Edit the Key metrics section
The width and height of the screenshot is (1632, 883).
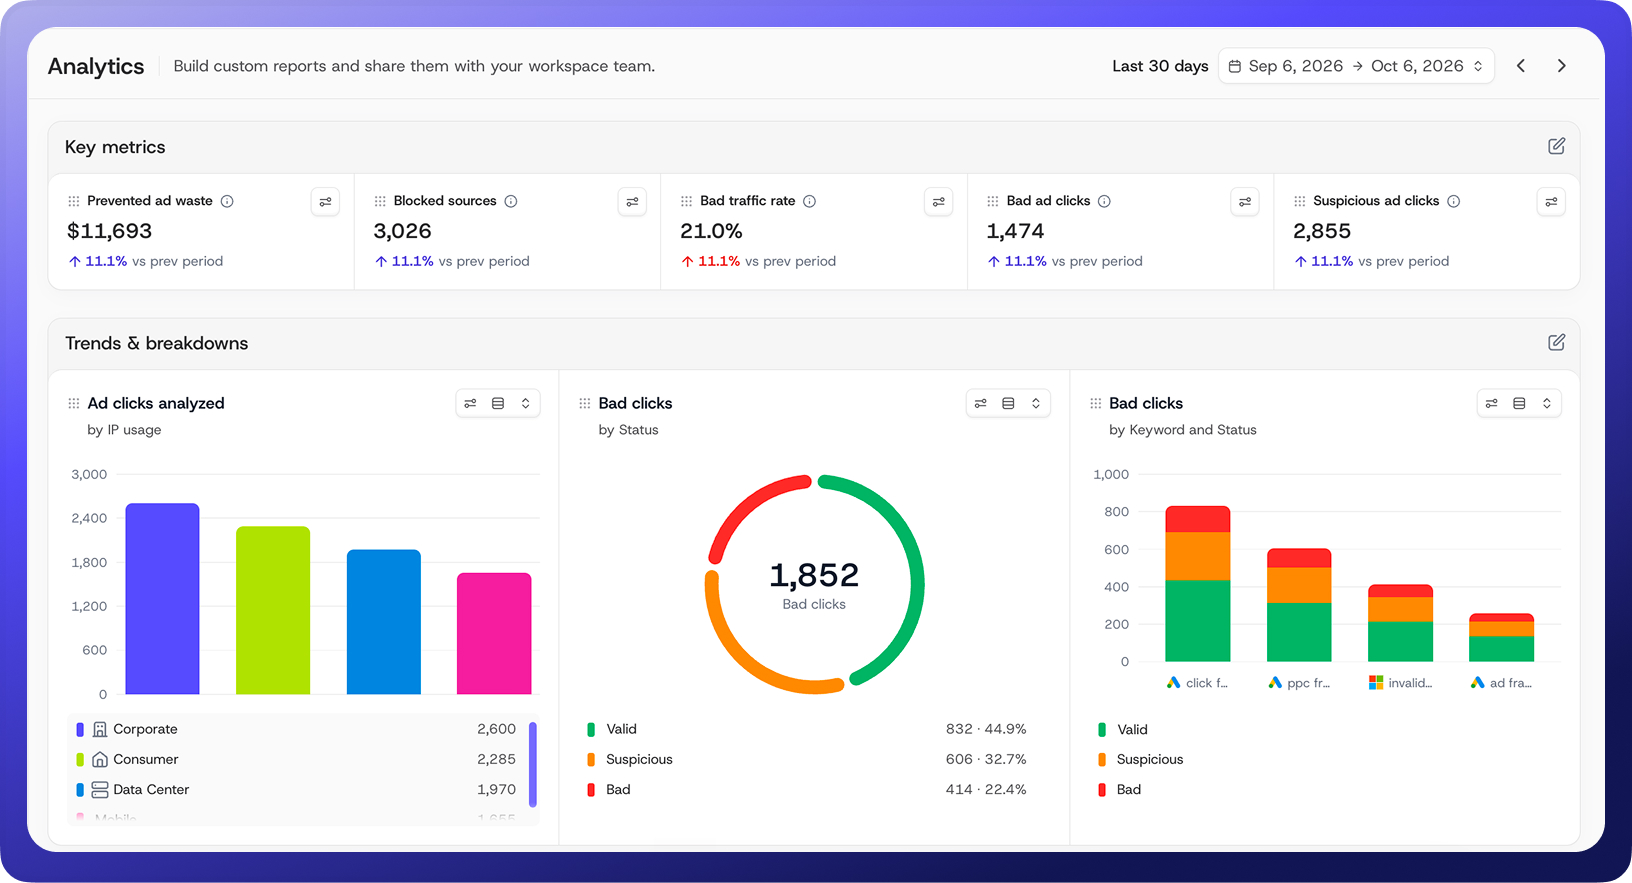point(1556,146)
